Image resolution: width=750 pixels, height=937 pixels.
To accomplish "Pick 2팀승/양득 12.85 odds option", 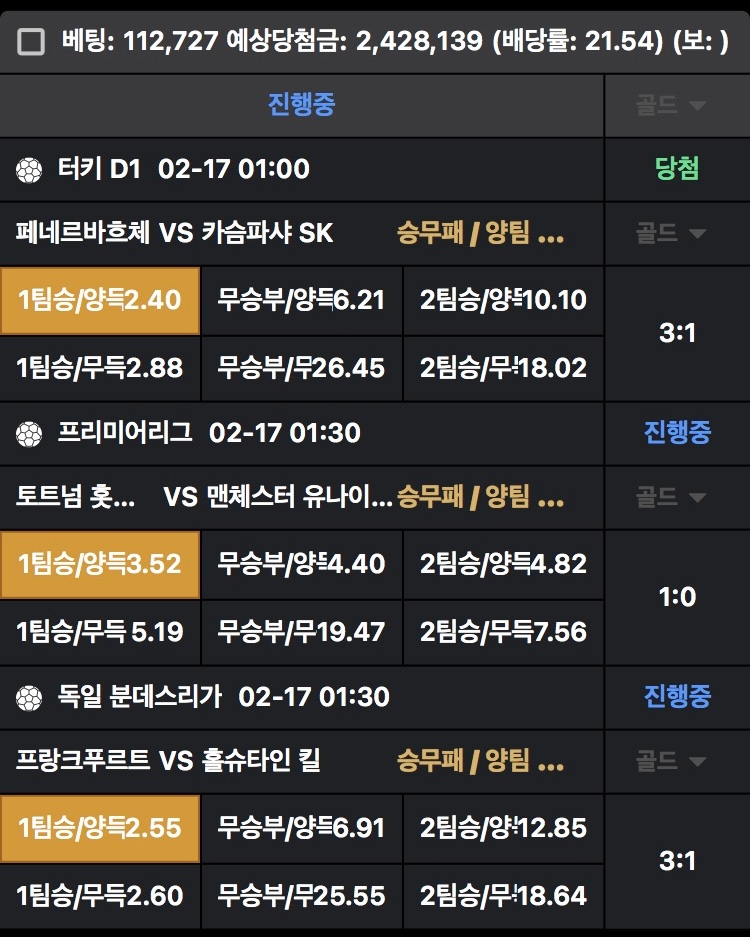I will pyautogui.click(x=503, y=828).
